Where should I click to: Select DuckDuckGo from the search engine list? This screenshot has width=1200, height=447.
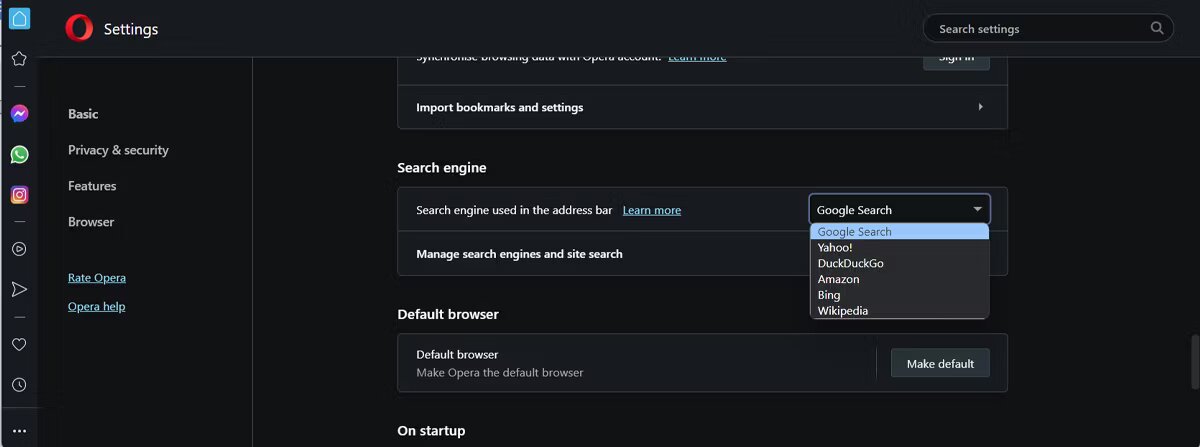[x=851, y=263]
